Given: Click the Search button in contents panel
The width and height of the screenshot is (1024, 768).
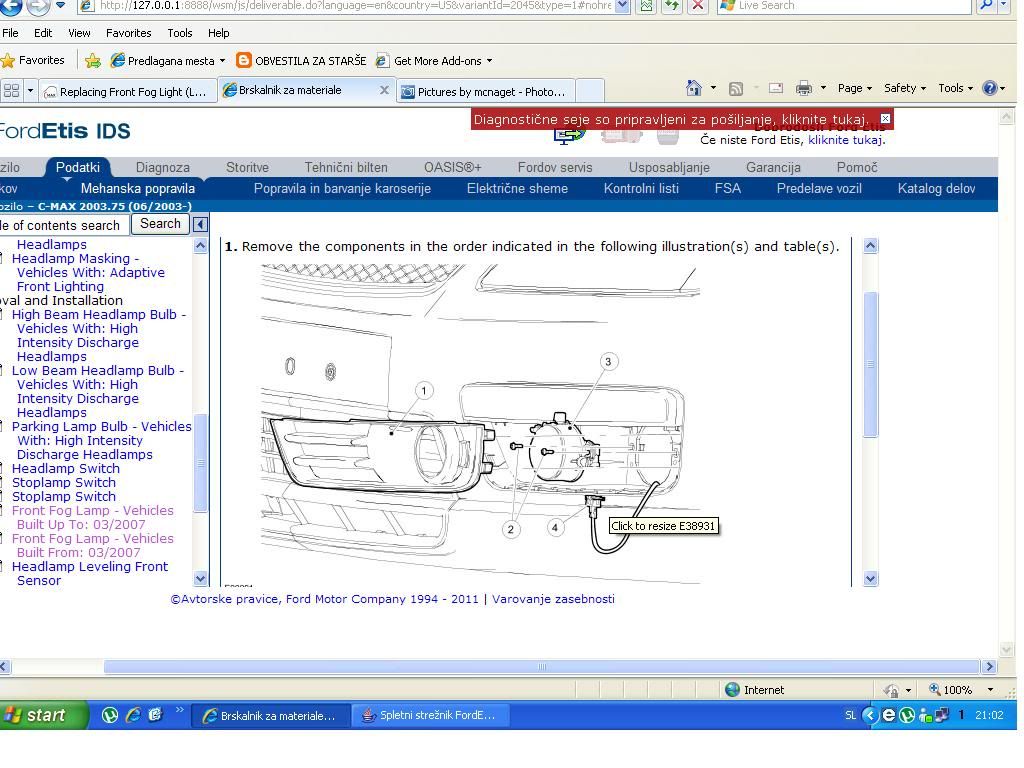Looking at the screenshot, I should pyautogui.click(x=160, y=224).
